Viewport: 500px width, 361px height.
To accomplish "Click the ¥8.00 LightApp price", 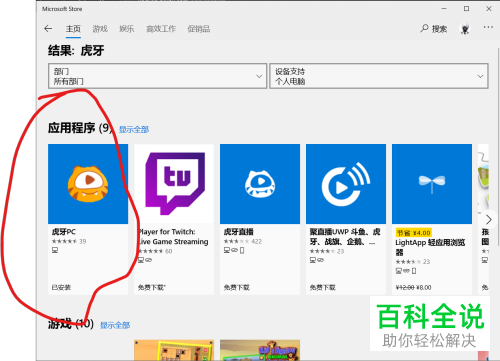I will click(424, 287).
